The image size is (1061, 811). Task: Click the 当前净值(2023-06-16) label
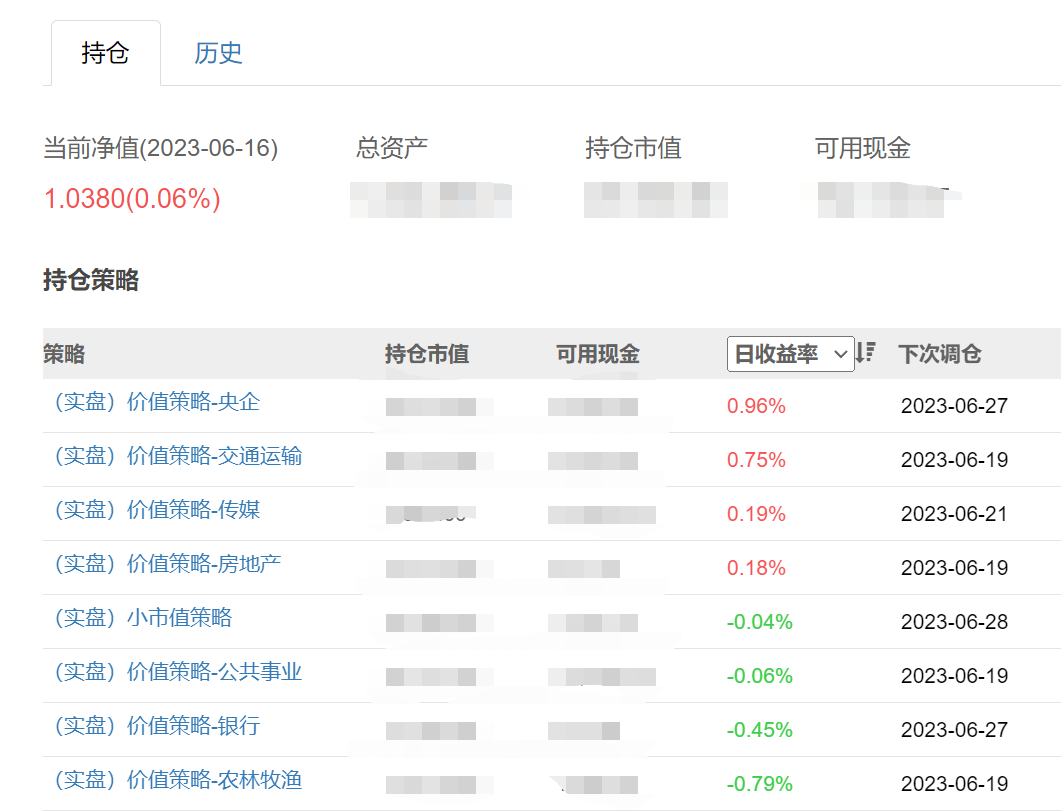pyautogui.click(x=160, y=148)
